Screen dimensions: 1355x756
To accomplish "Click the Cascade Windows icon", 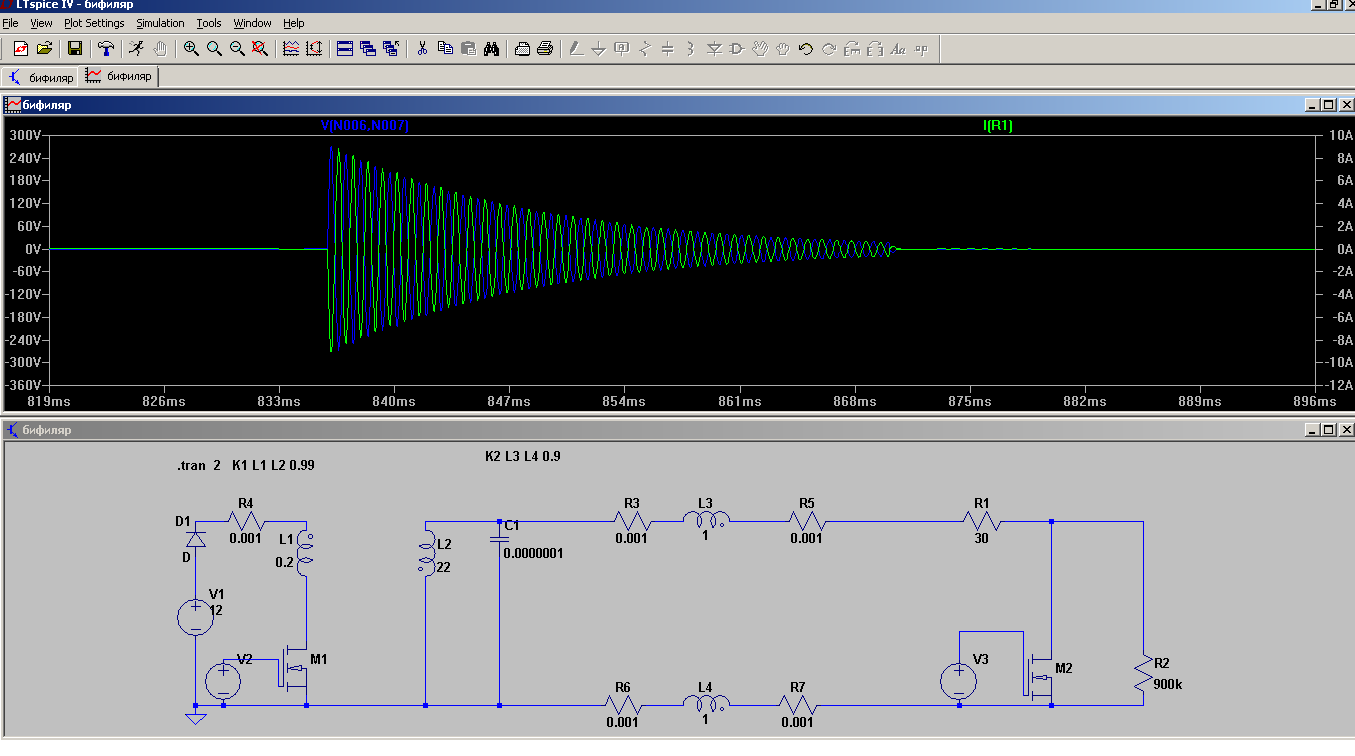I will pyautogui.click(x=368, y=48).
